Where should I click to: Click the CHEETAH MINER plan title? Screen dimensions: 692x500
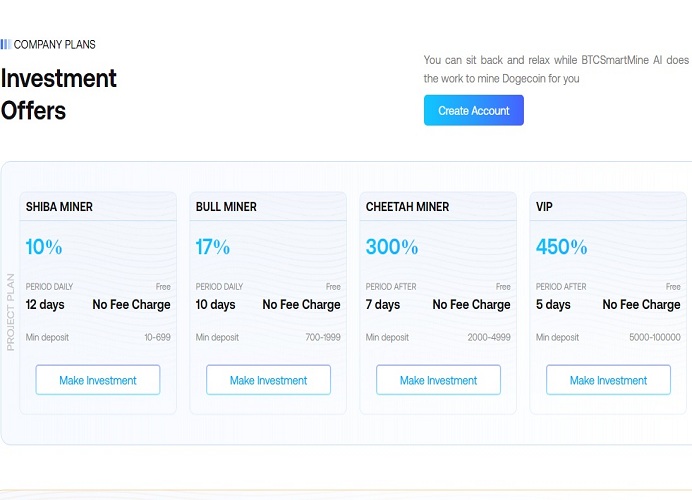pyautogui.click(x=407, y=207)
